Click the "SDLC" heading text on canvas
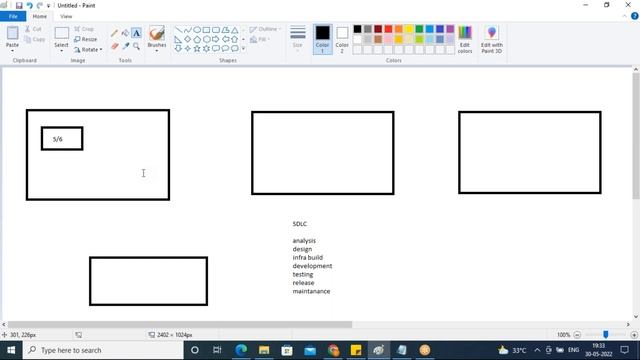The width and height of the screenshot is (640, 360). point(300,224)
